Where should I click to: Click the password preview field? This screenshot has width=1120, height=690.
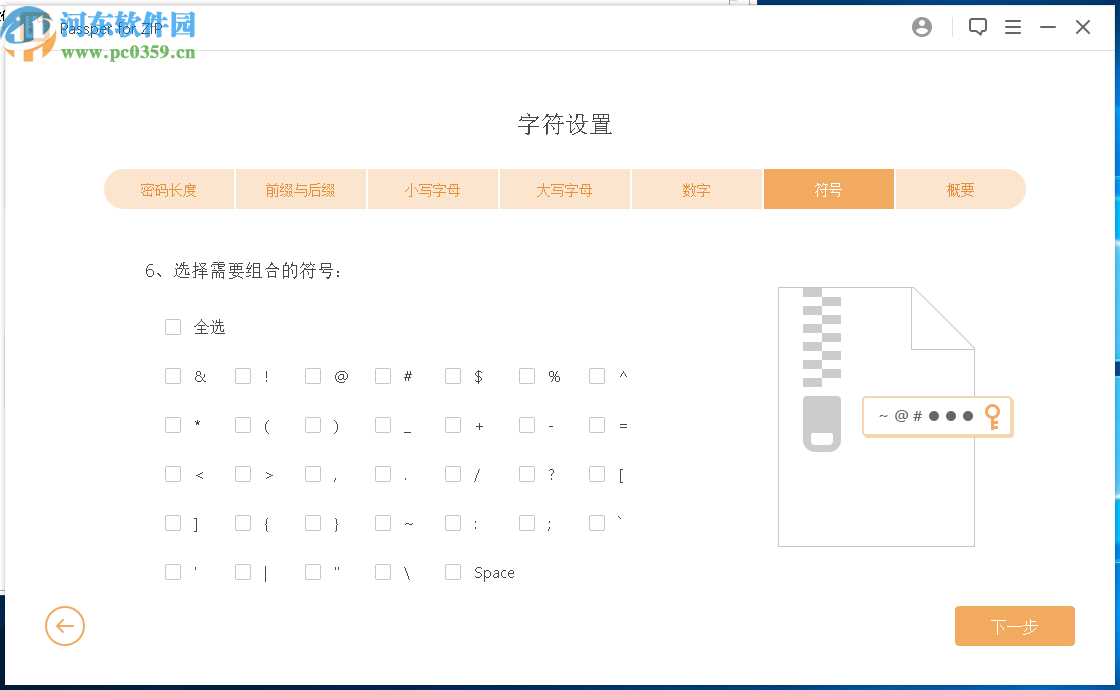click(x=930, y=416)
